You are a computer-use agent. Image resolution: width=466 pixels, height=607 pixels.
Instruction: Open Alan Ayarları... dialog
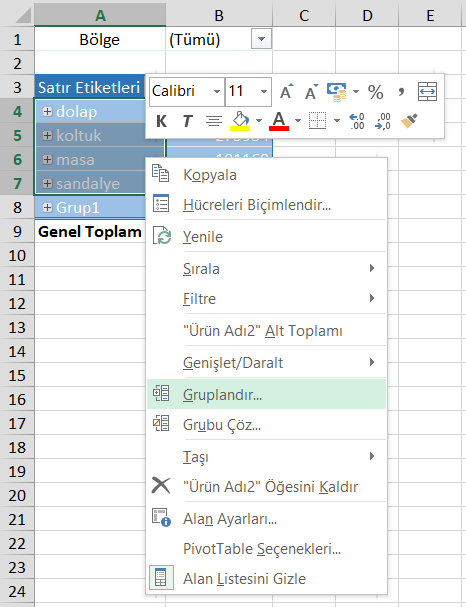pyautogui.click(x=266, y=519)
